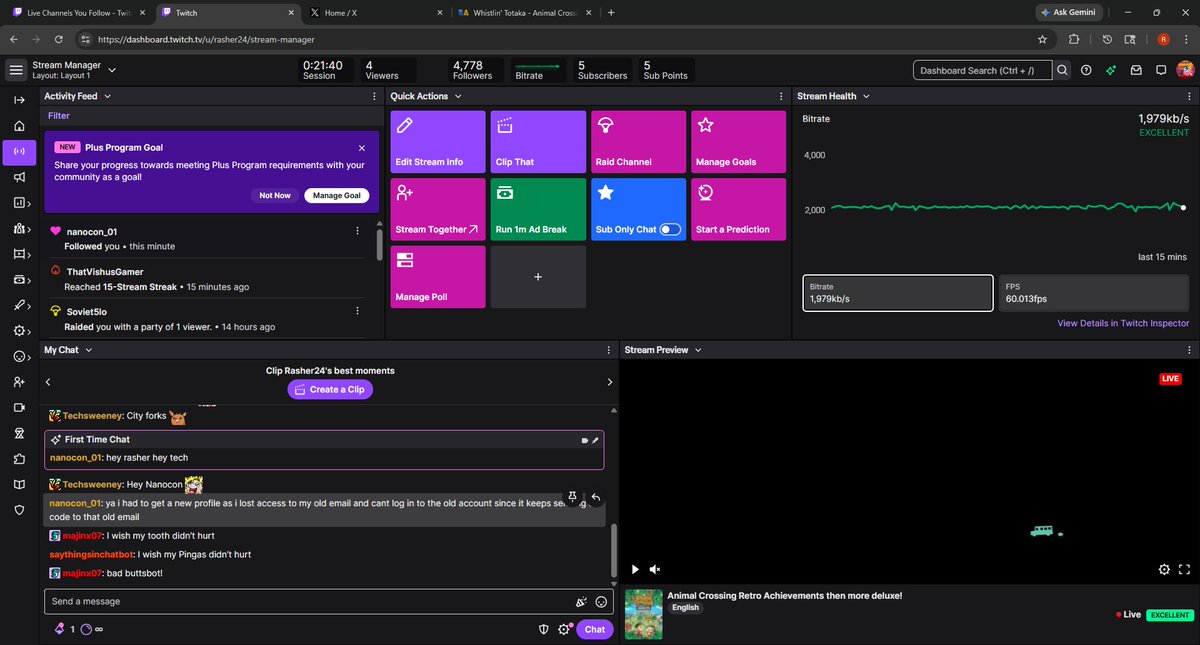
Task: Expand the Stream Manager layout dropdown
Action: [112, 70]
